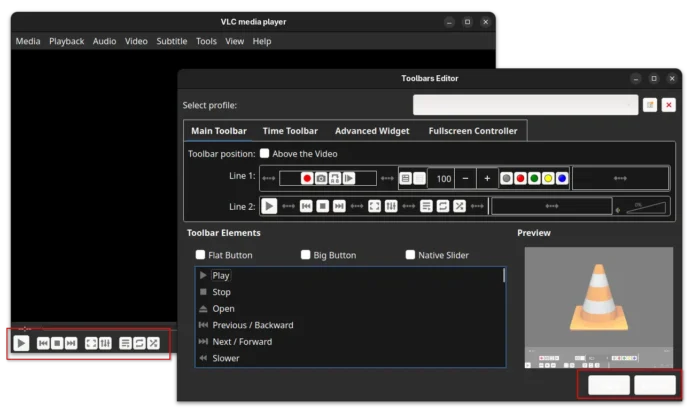Enable the Above the Video checkbox

(x=266, y=154)
